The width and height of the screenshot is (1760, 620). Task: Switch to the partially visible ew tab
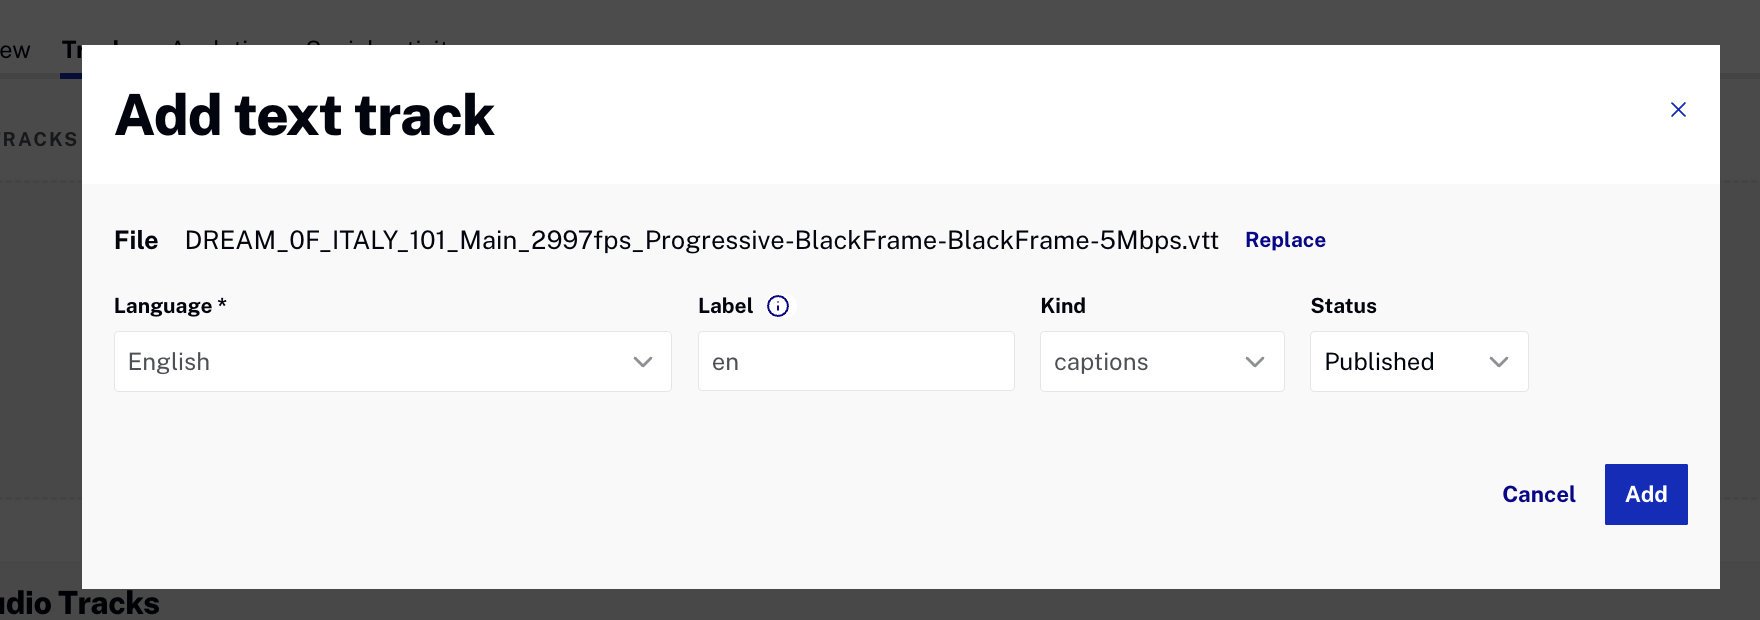(x=15, y=50)
